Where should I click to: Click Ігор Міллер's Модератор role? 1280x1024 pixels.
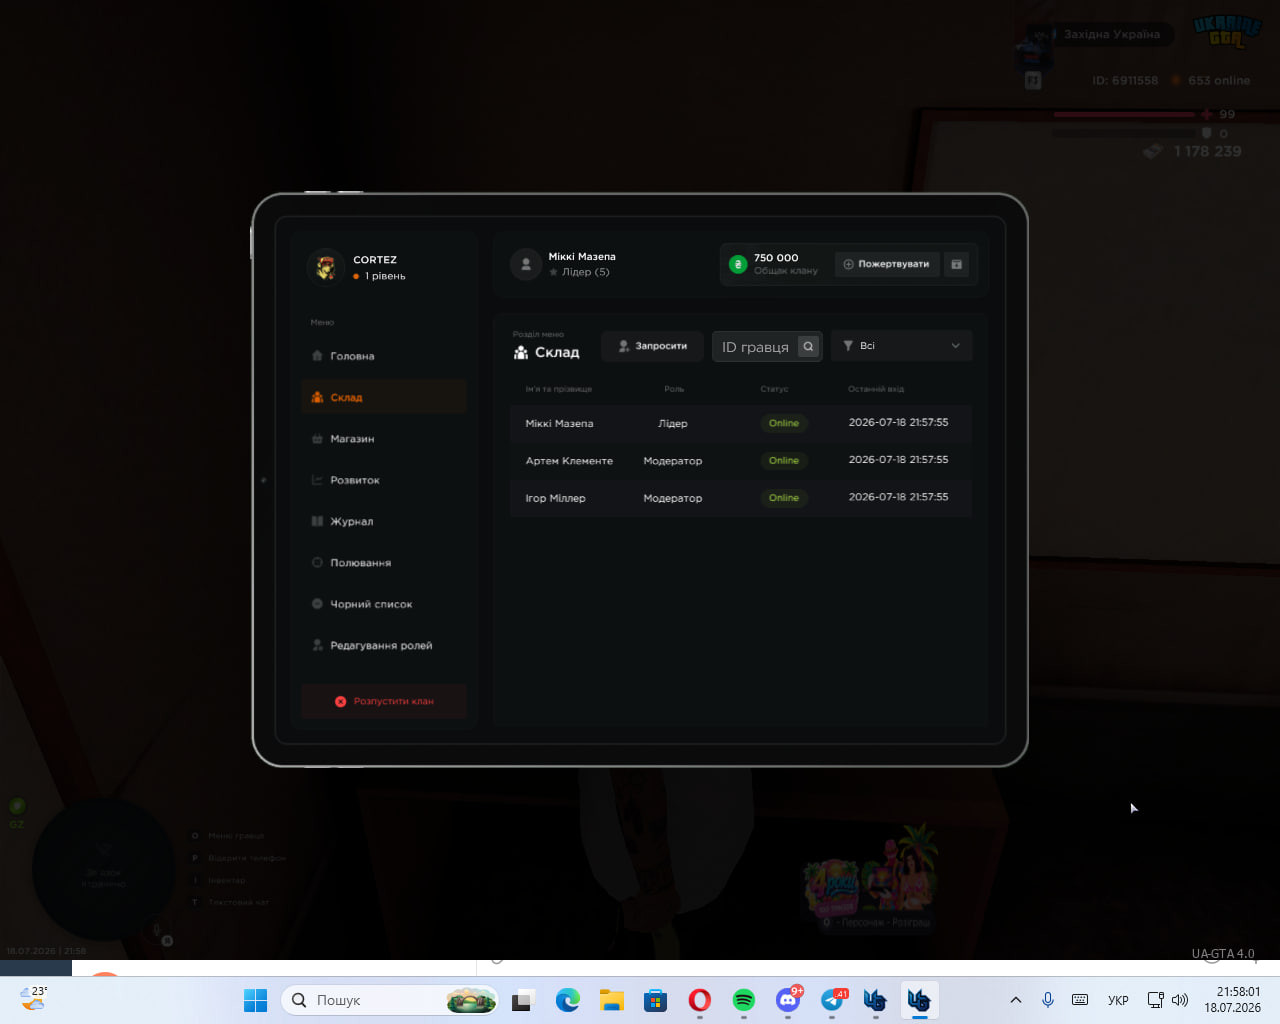(x=673, y=498)
